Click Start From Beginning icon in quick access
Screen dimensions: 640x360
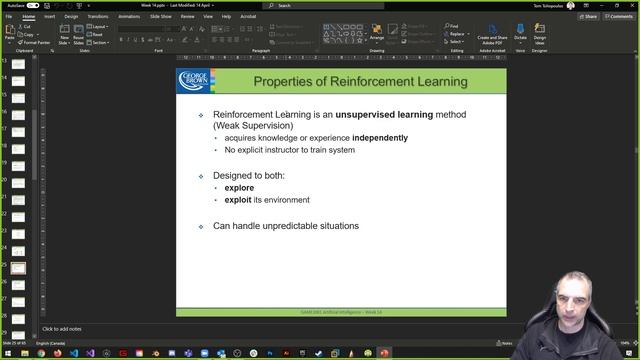click(x=79, y=6)
